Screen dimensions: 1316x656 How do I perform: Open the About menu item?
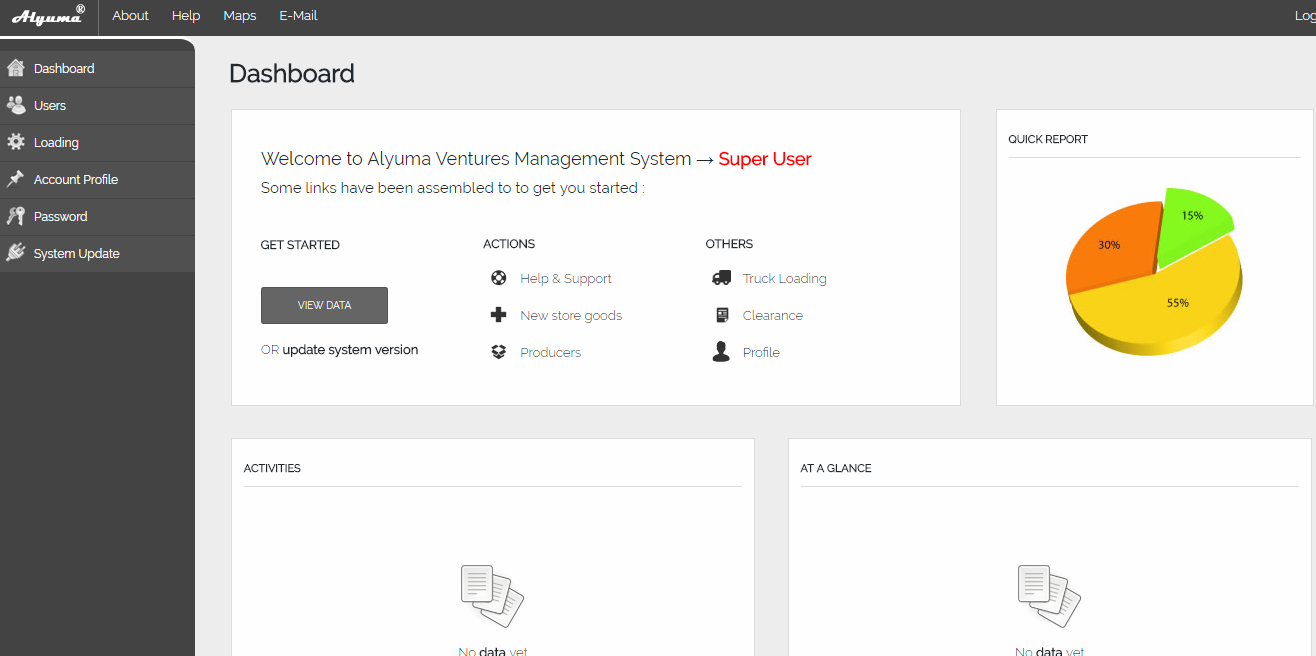[x=130, y=16]
